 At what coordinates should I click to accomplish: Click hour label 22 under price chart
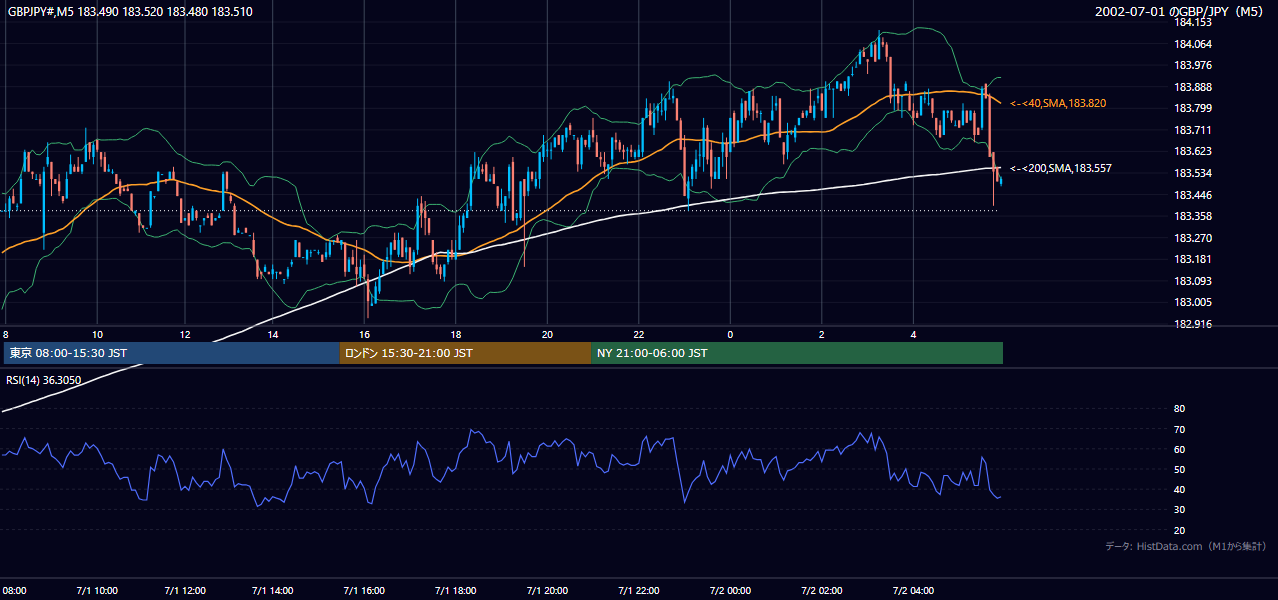click(x=639, y=334)
